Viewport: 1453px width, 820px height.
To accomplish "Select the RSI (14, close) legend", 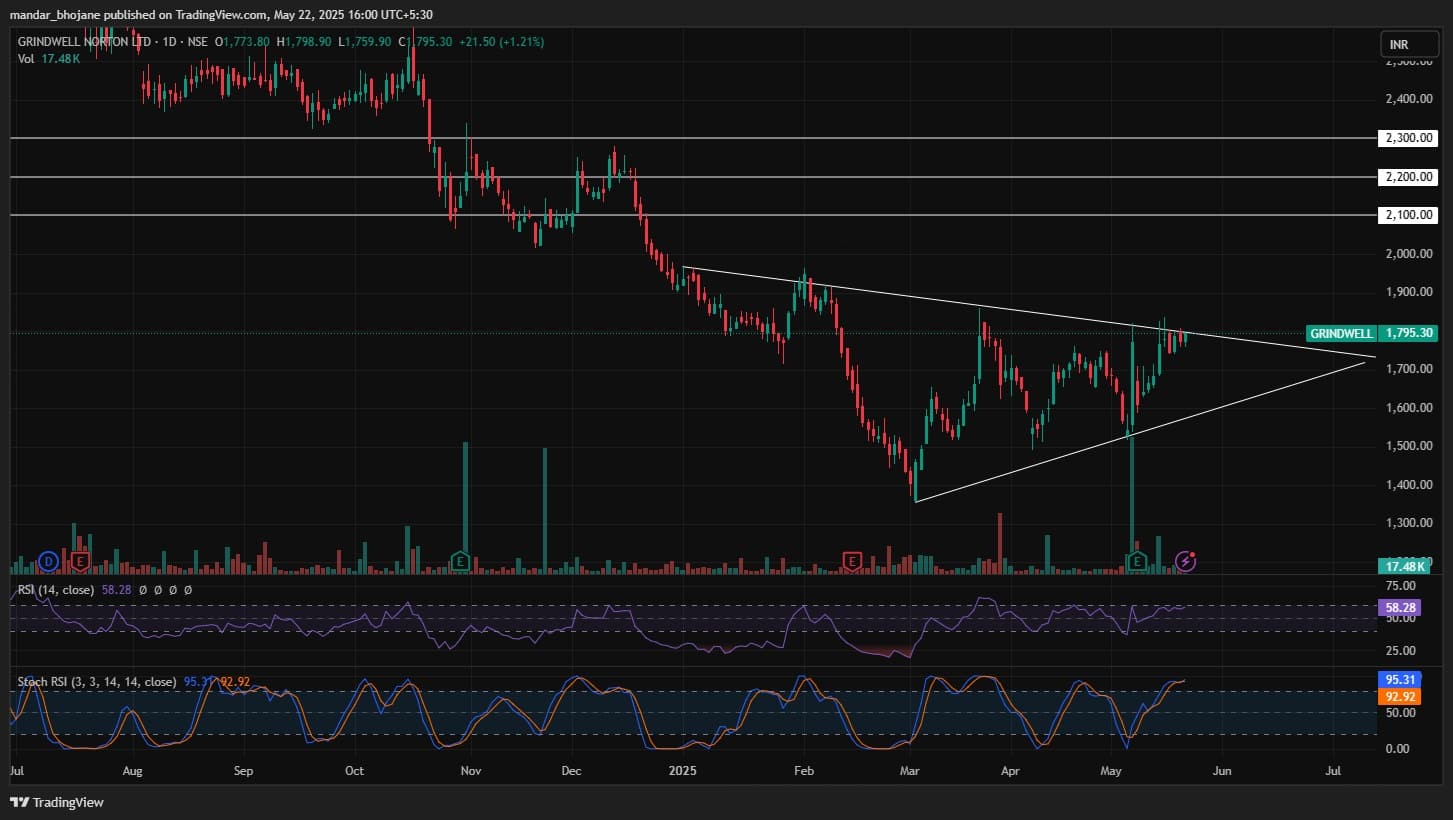I will [x=56, y=590].
